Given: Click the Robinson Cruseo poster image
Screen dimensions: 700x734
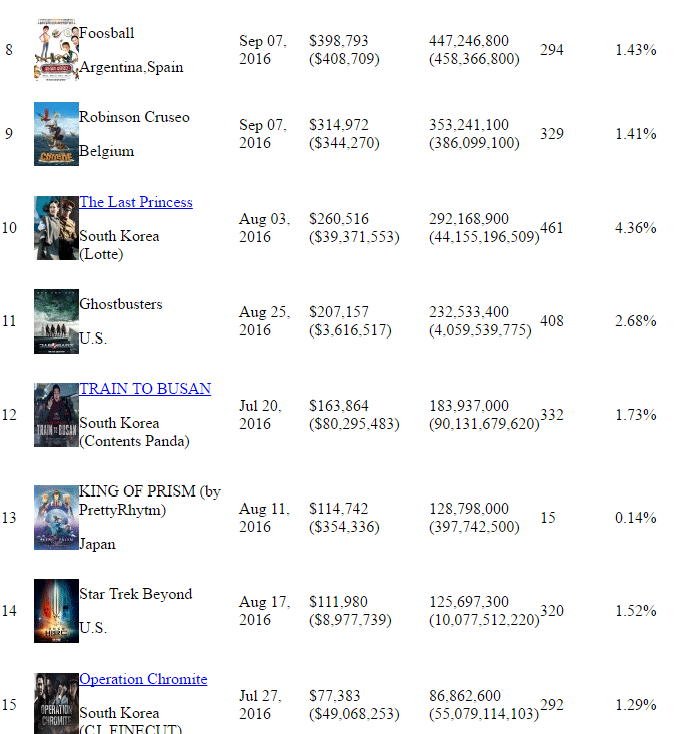Looking at the screenshot, I should tap(56, 134).
